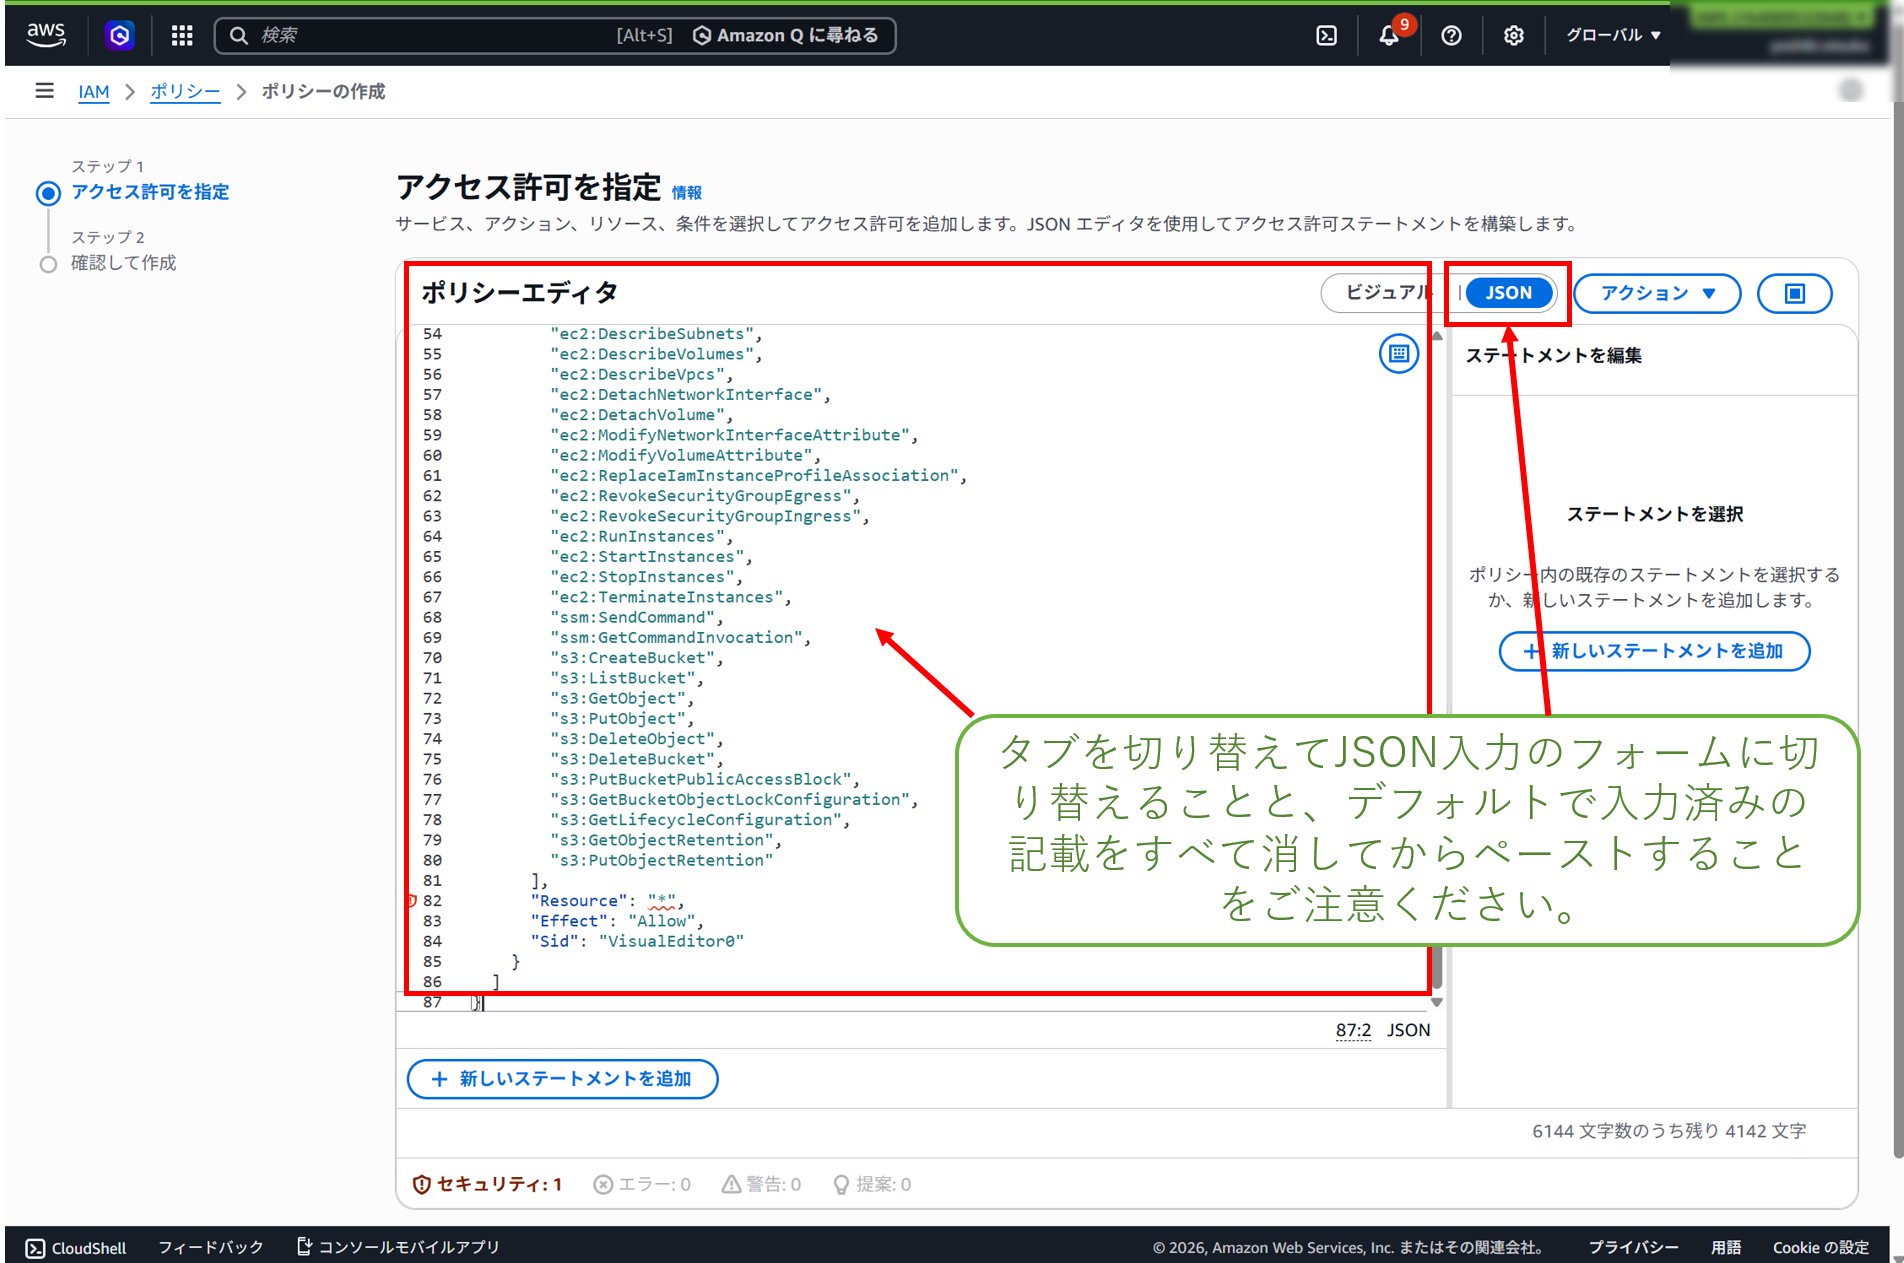Click the security findings shield icon
Screen dimensions: 1904x1263
(x=421, y=1184)
